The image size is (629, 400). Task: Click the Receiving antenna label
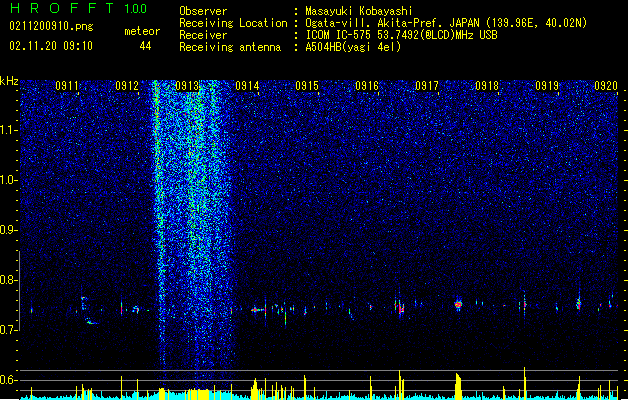pyautogui.click(x=230, y=47)
